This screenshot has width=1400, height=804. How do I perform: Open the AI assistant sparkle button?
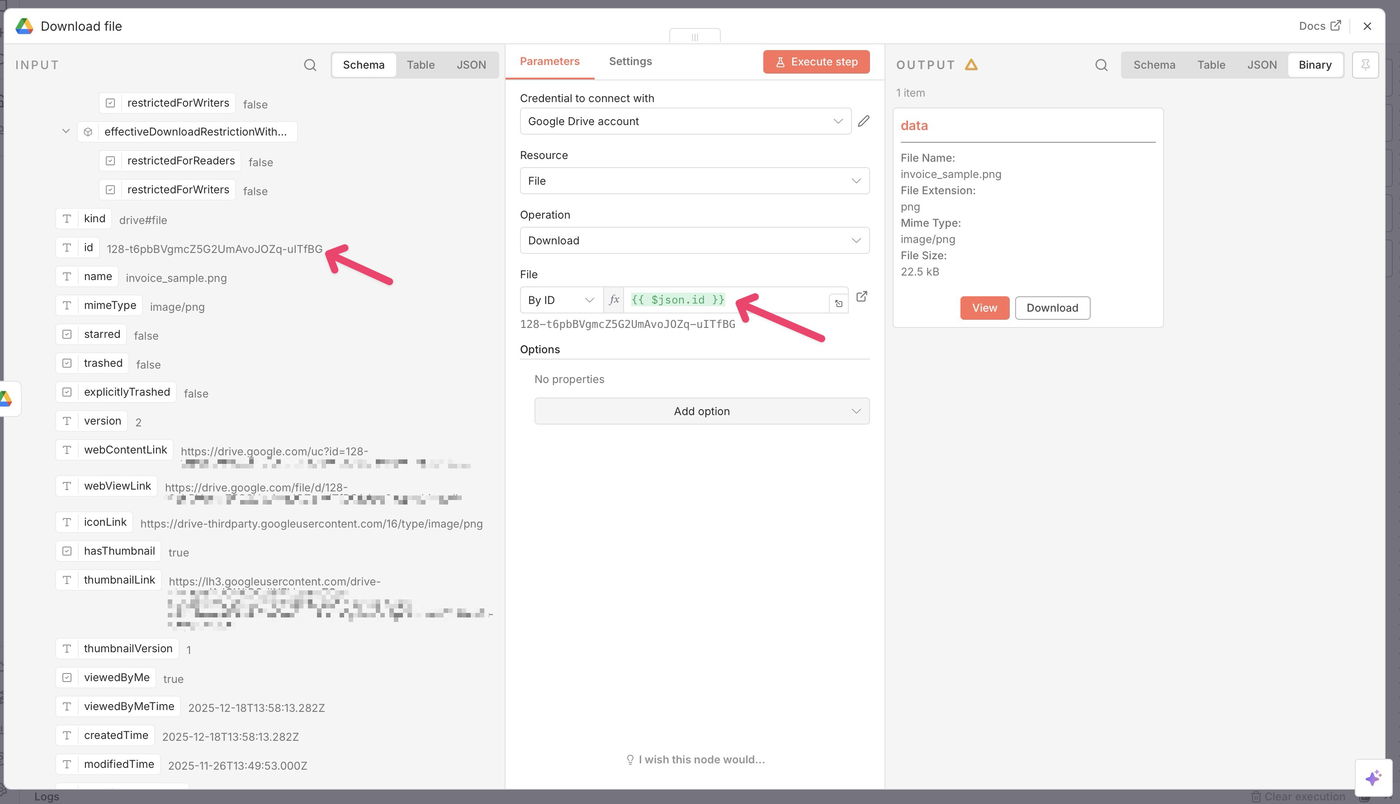click(x=1373, y=778)
